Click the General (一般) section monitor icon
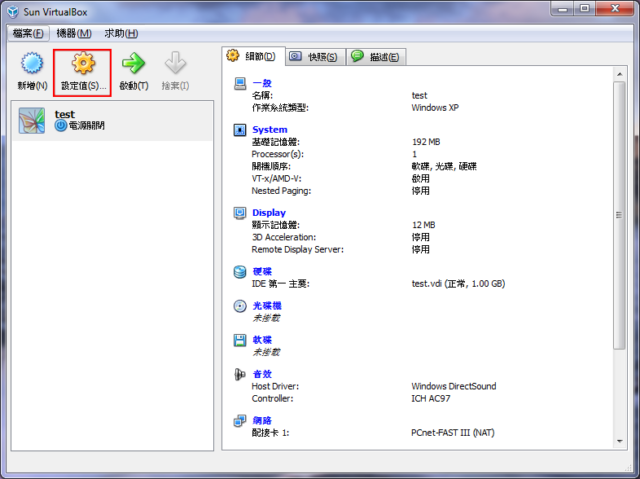640x479 pixels. pyautogui.click(x=240, y=84)
